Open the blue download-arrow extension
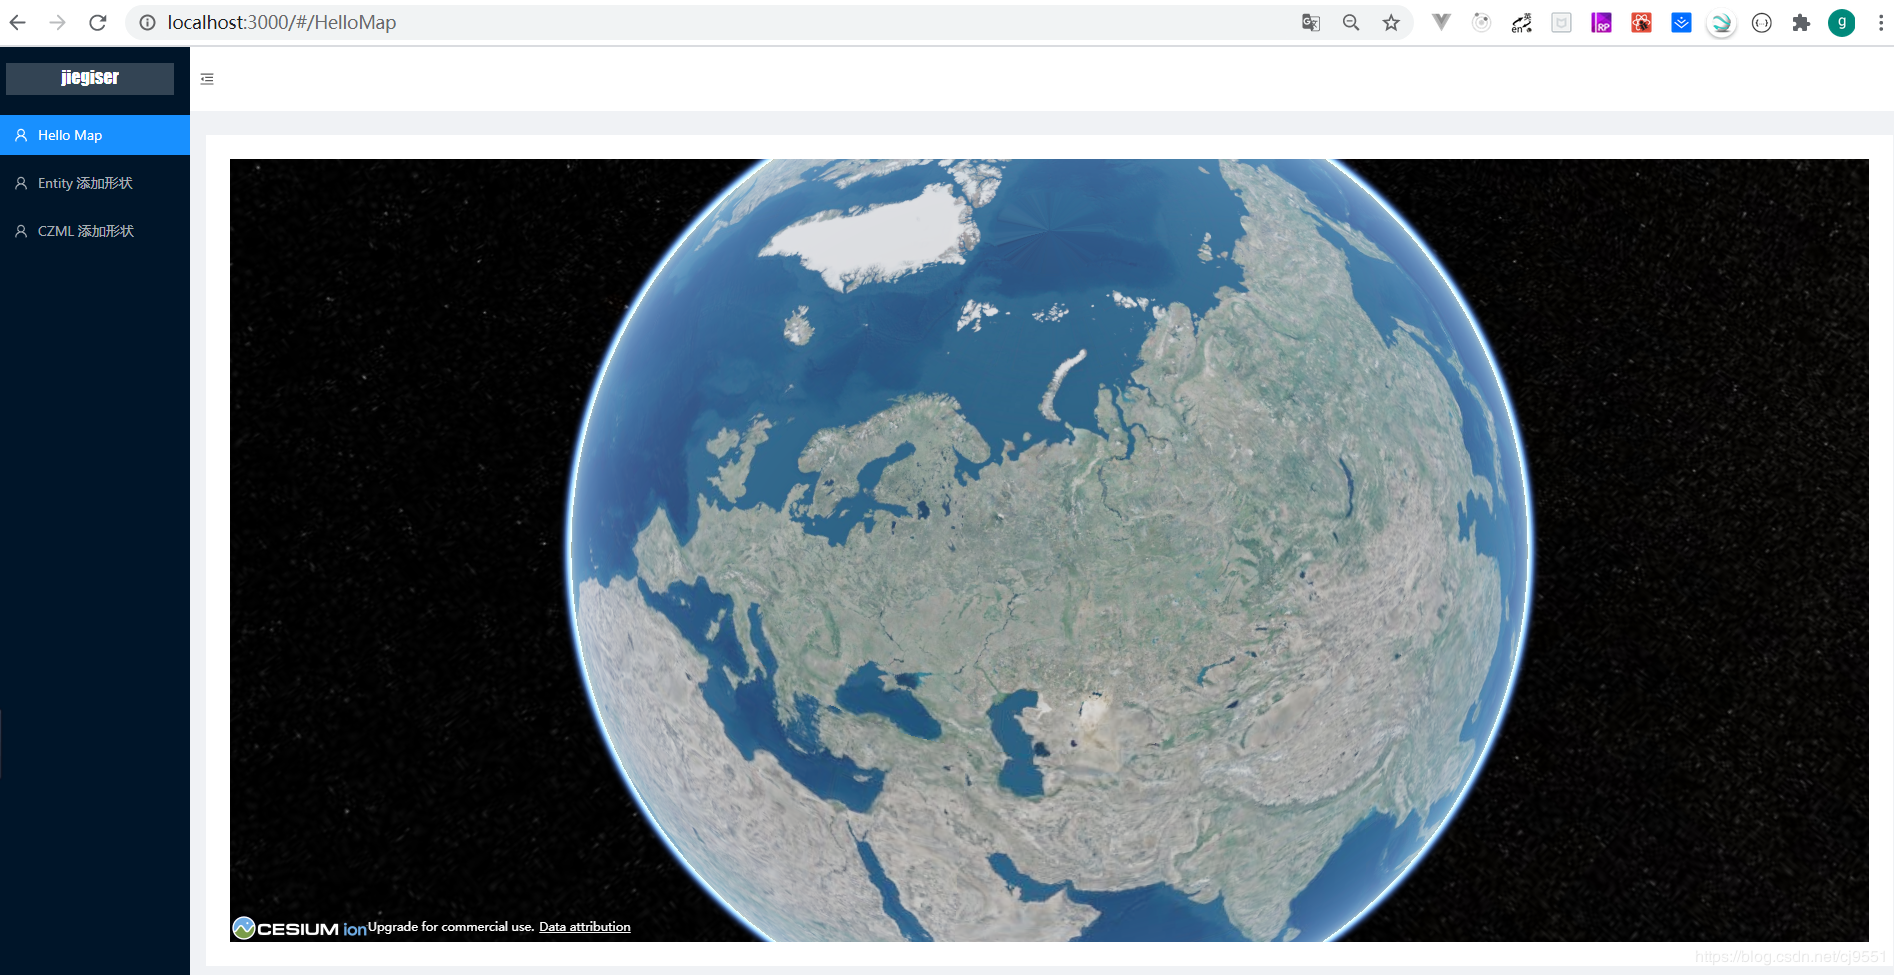1894x975 pixels. (x=1681, y=22)
